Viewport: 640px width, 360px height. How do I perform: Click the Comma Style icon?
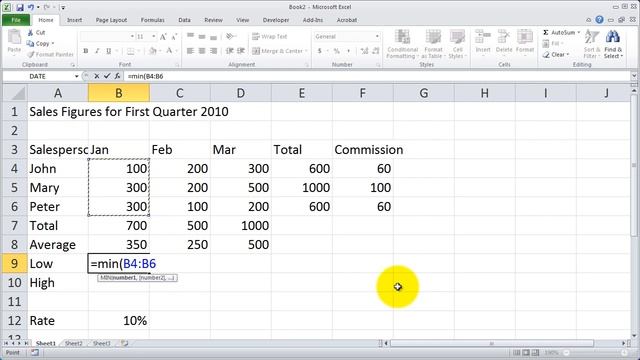(x=348, y=51)
